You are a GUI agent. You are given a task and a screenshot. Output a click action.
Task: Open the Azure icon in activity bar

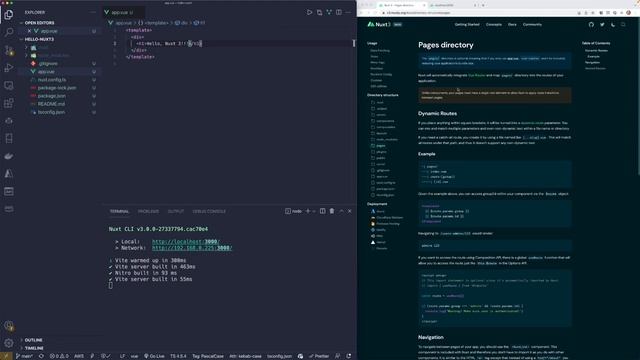pyautogui.click(x=9, y=173)
